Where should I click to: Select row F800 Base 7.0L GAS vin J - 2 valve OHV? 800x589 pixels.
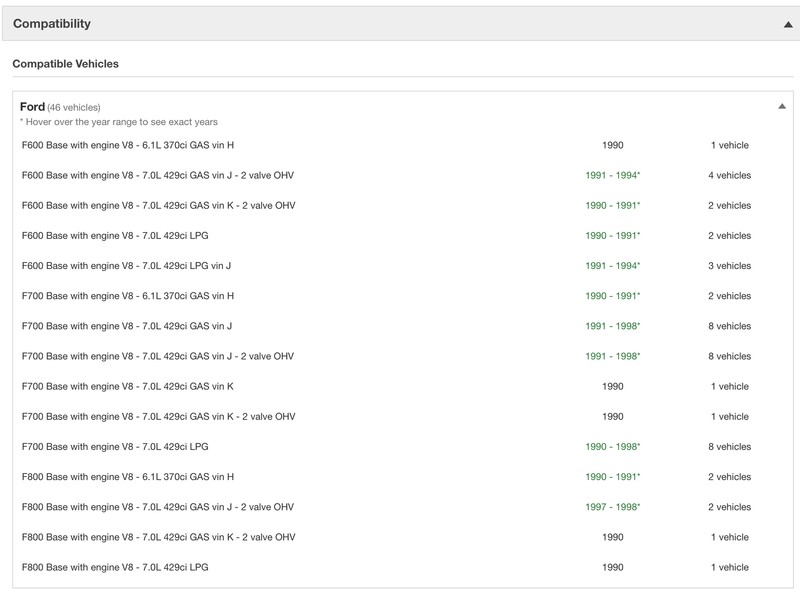[403, 507]
